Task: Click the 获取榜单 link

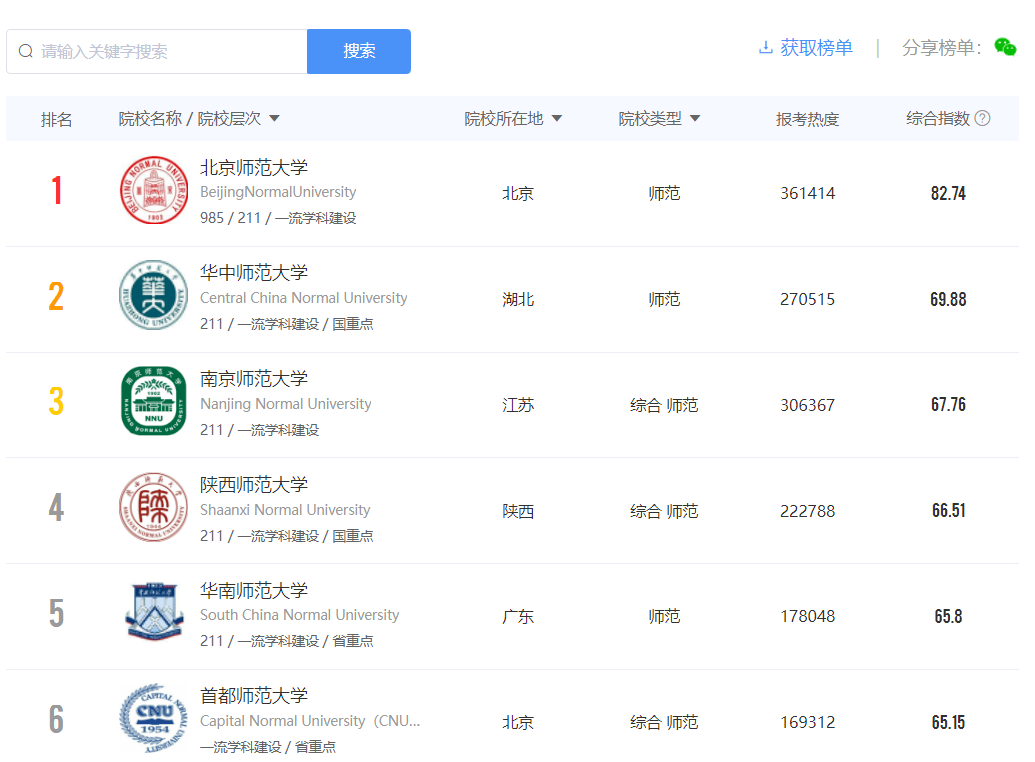Action: [816, 48]
